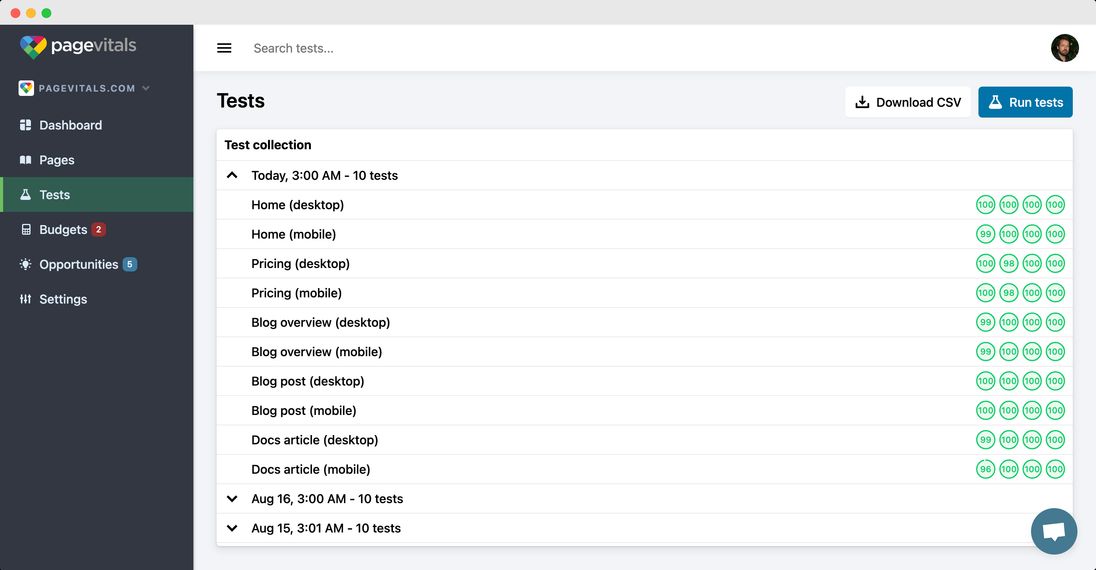Viewport: 1096px width, 570px height.
Task: Go to the Tests menu item
Action: click(x=55, y=195)
